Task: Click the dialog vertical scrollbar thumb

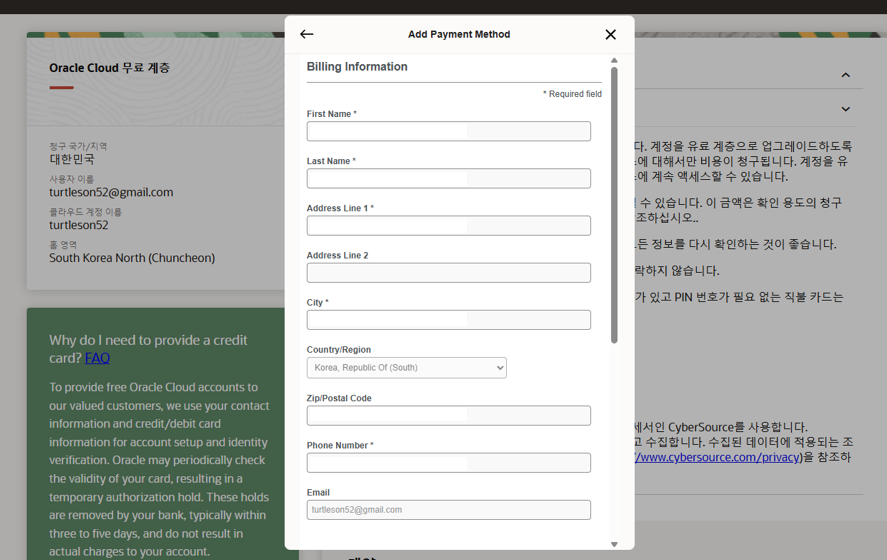Action: pos(614,205)
